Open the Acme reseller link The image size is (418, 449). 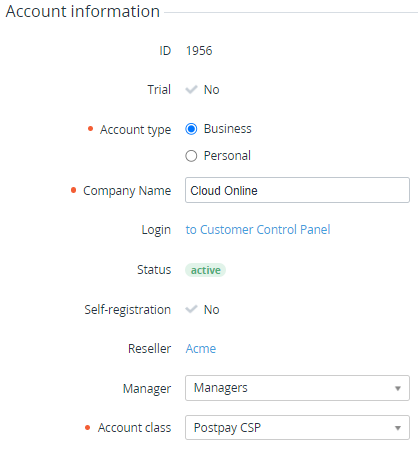[x=201, y=349]
